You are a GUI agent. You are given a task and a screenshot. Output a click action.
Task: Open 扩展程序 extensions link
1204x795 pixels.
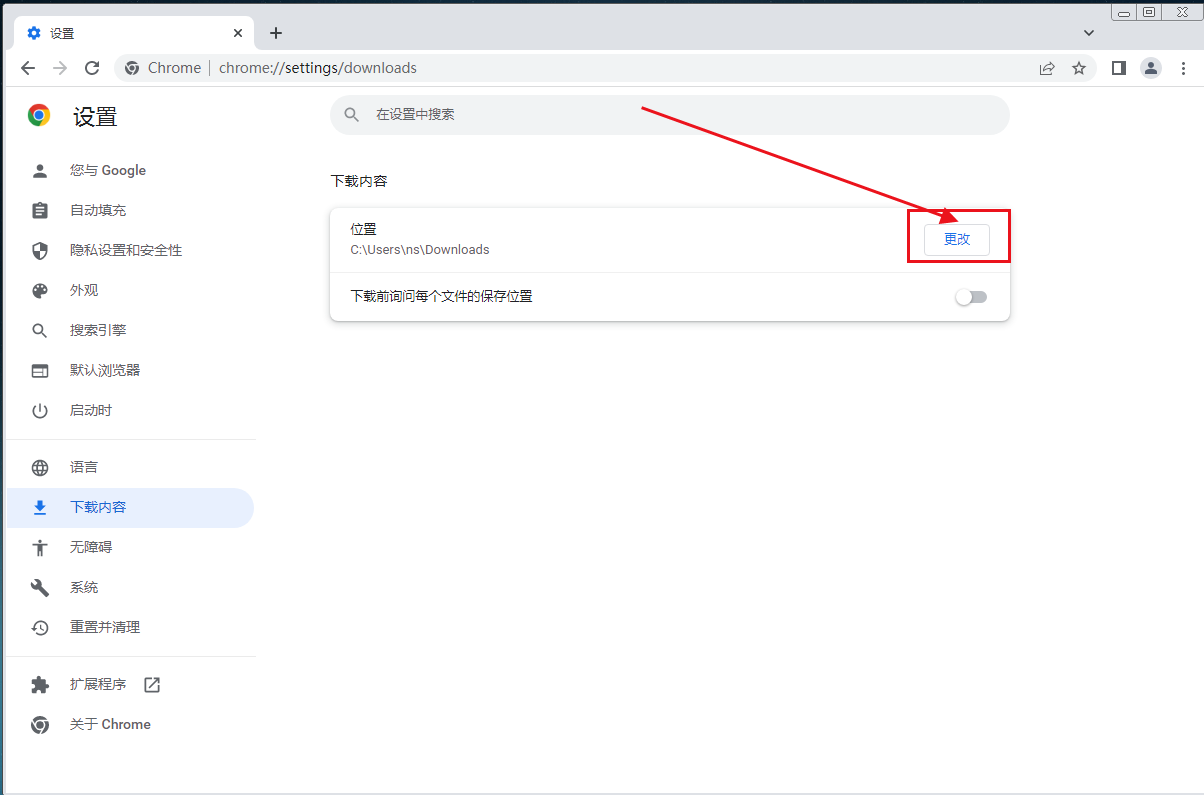click(130, 684)
